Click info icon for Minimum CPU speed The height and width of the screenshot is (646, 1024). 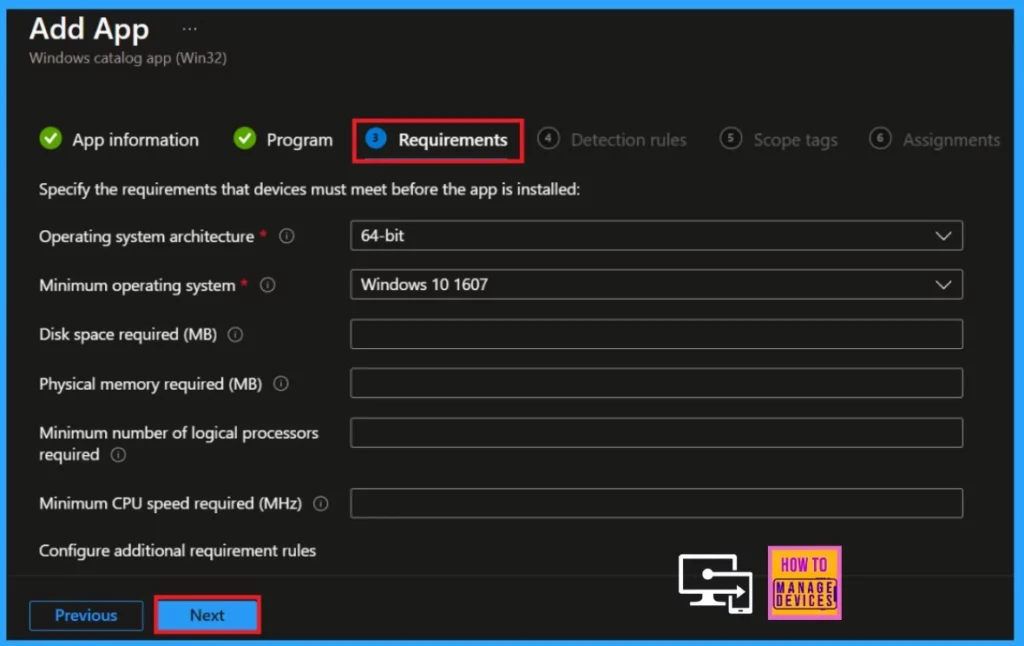321,504
